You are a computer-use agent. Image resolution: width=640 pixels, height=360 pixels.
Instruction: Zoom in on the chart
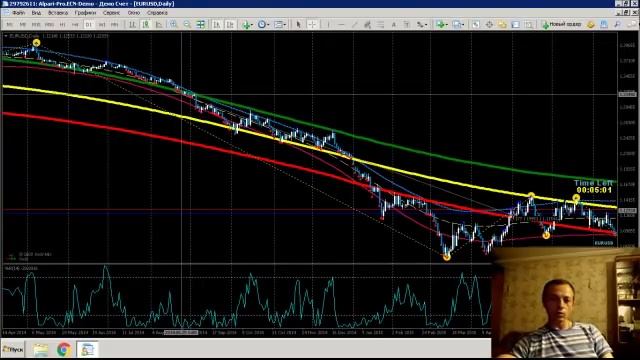[173, 24]
